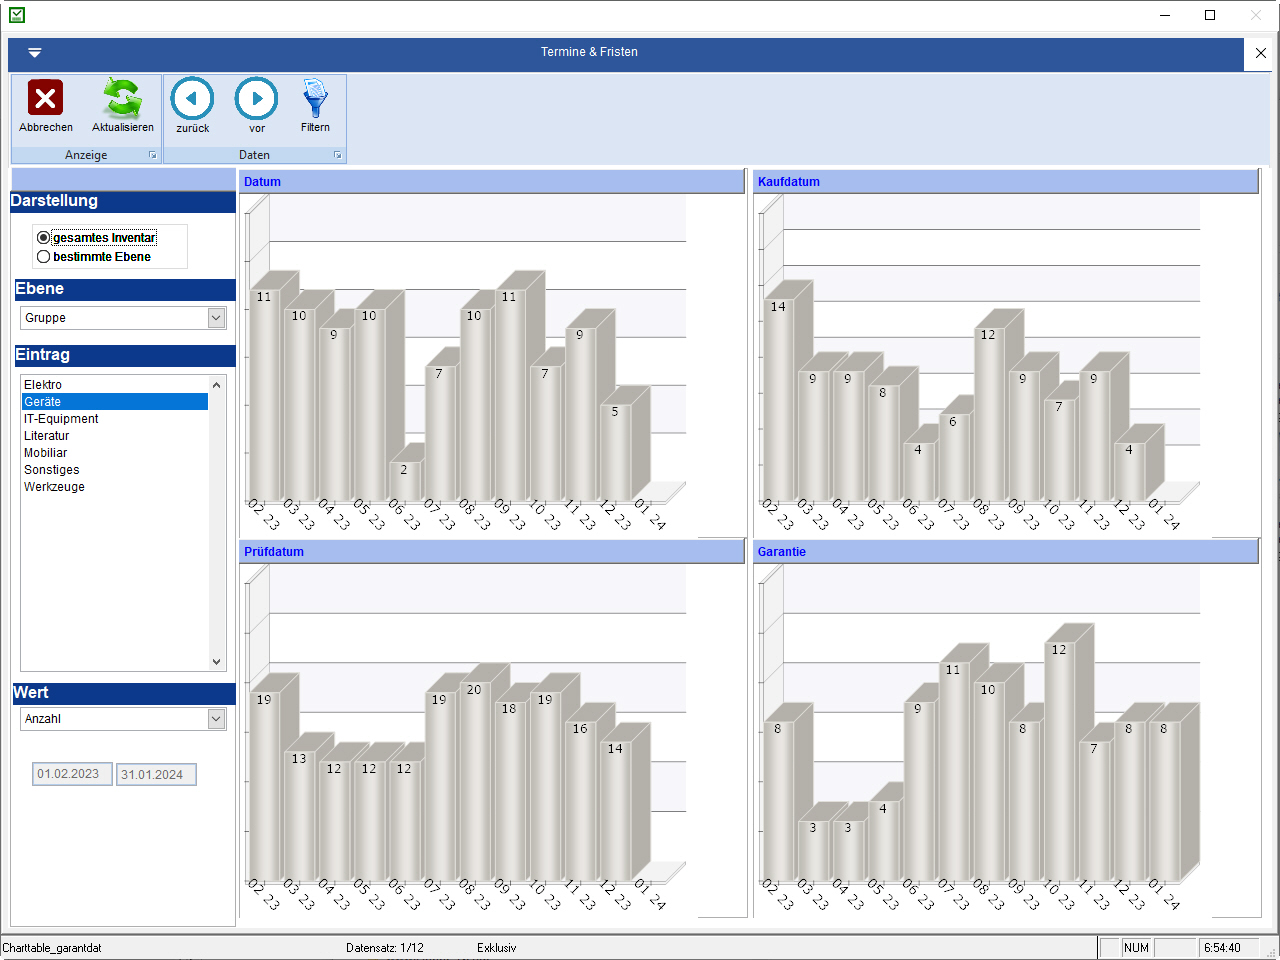Close the Termine & Fristen panel
The width and height of the screenshot is (1280, 960).
pyautogui.click(x=1260, y=53)
